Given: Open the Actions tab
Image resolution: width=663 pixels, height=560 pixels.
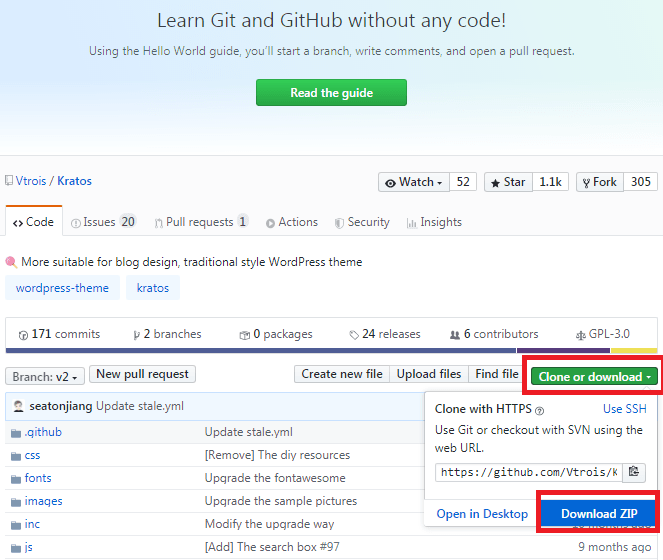Looking at the screenshot, I should tap(292, 222).
